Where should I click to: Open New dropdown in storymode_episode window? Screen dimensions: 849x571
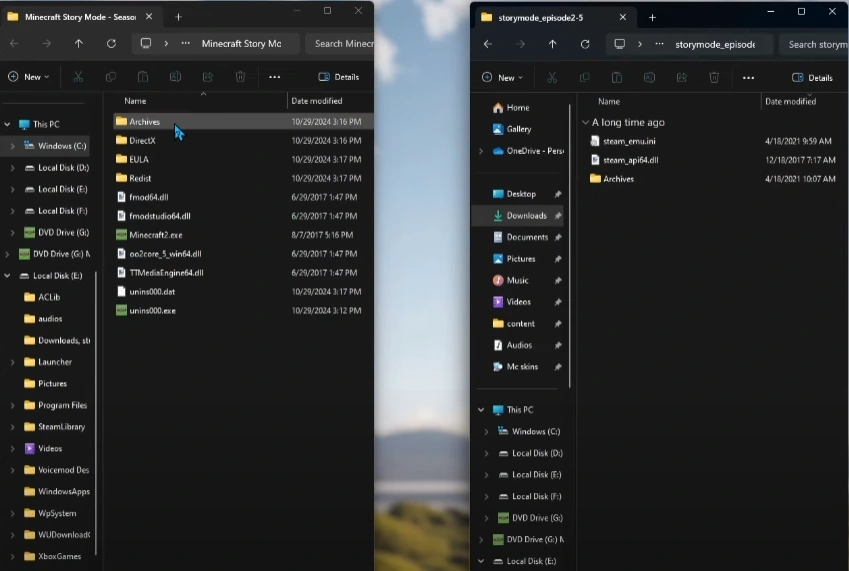502,77
